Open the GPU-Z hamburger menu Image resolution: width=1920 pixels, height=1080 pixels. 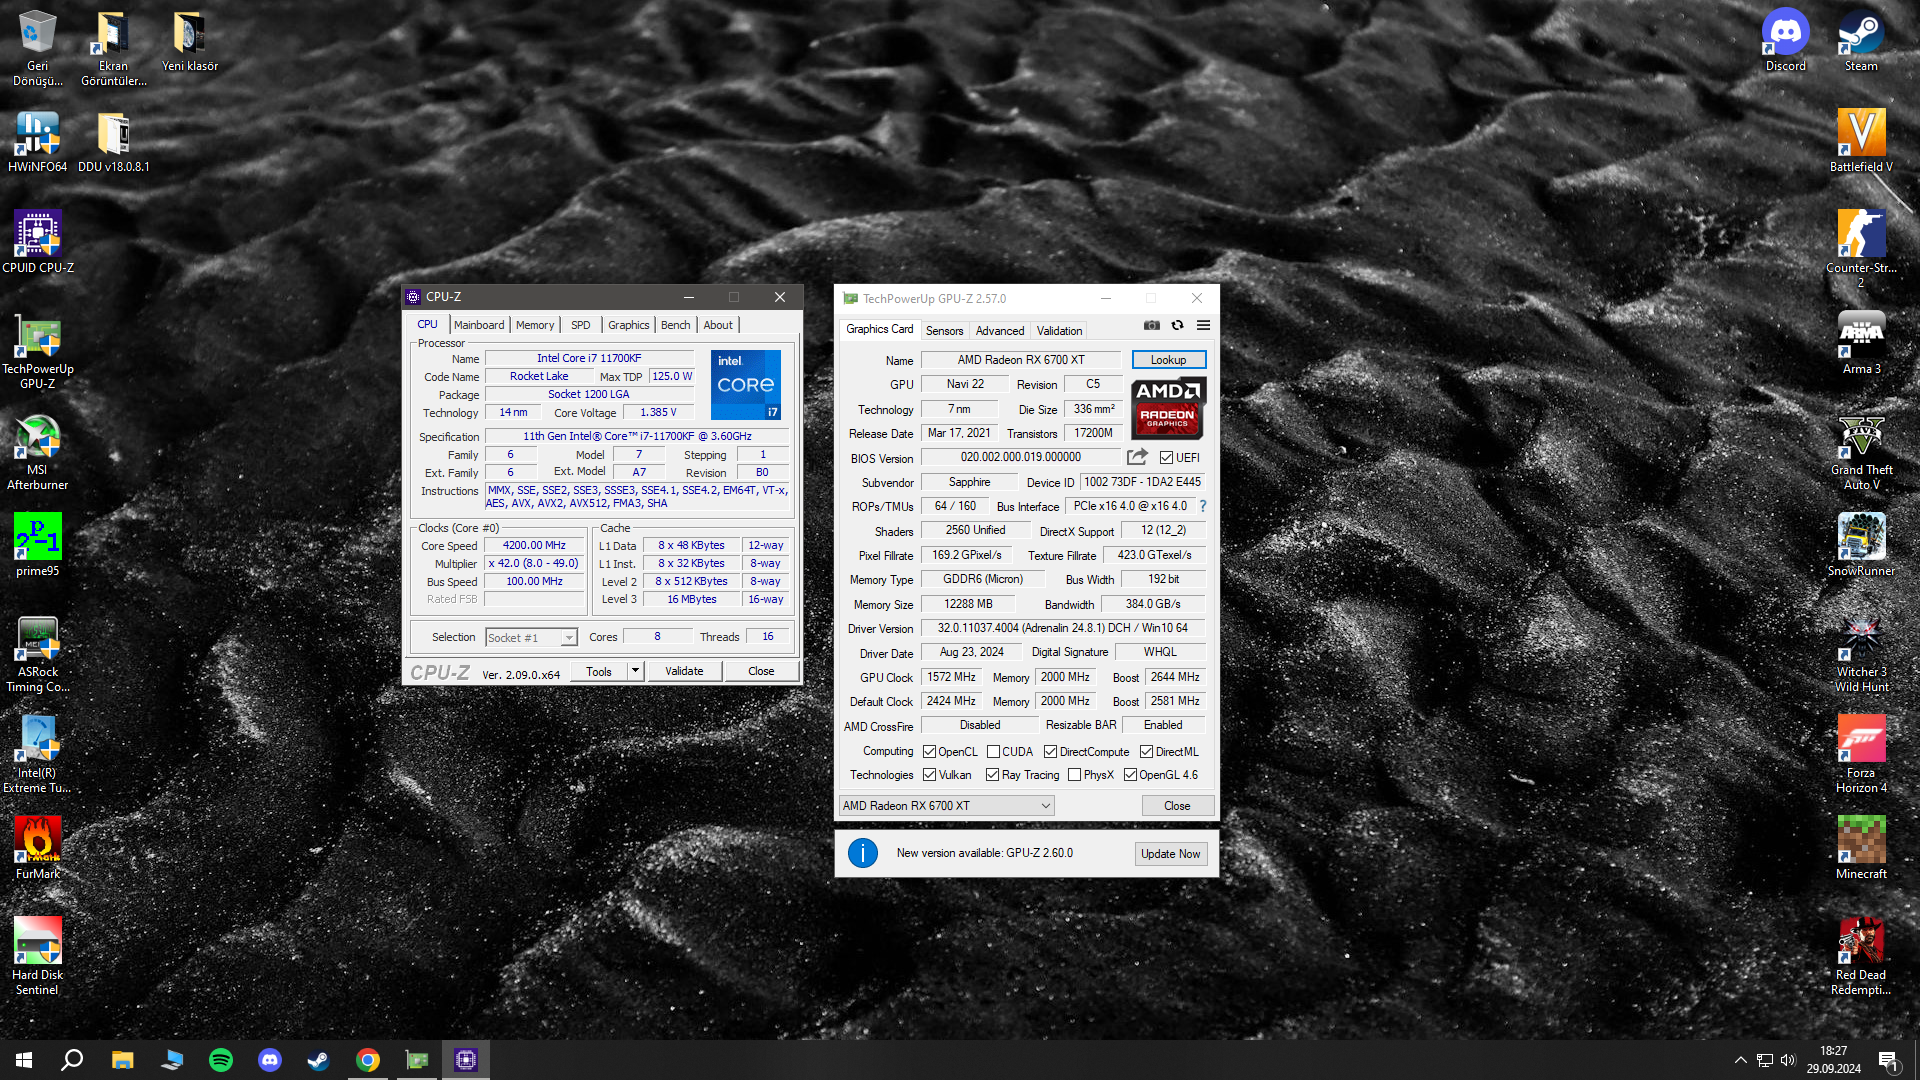[x=1203, y=325]
